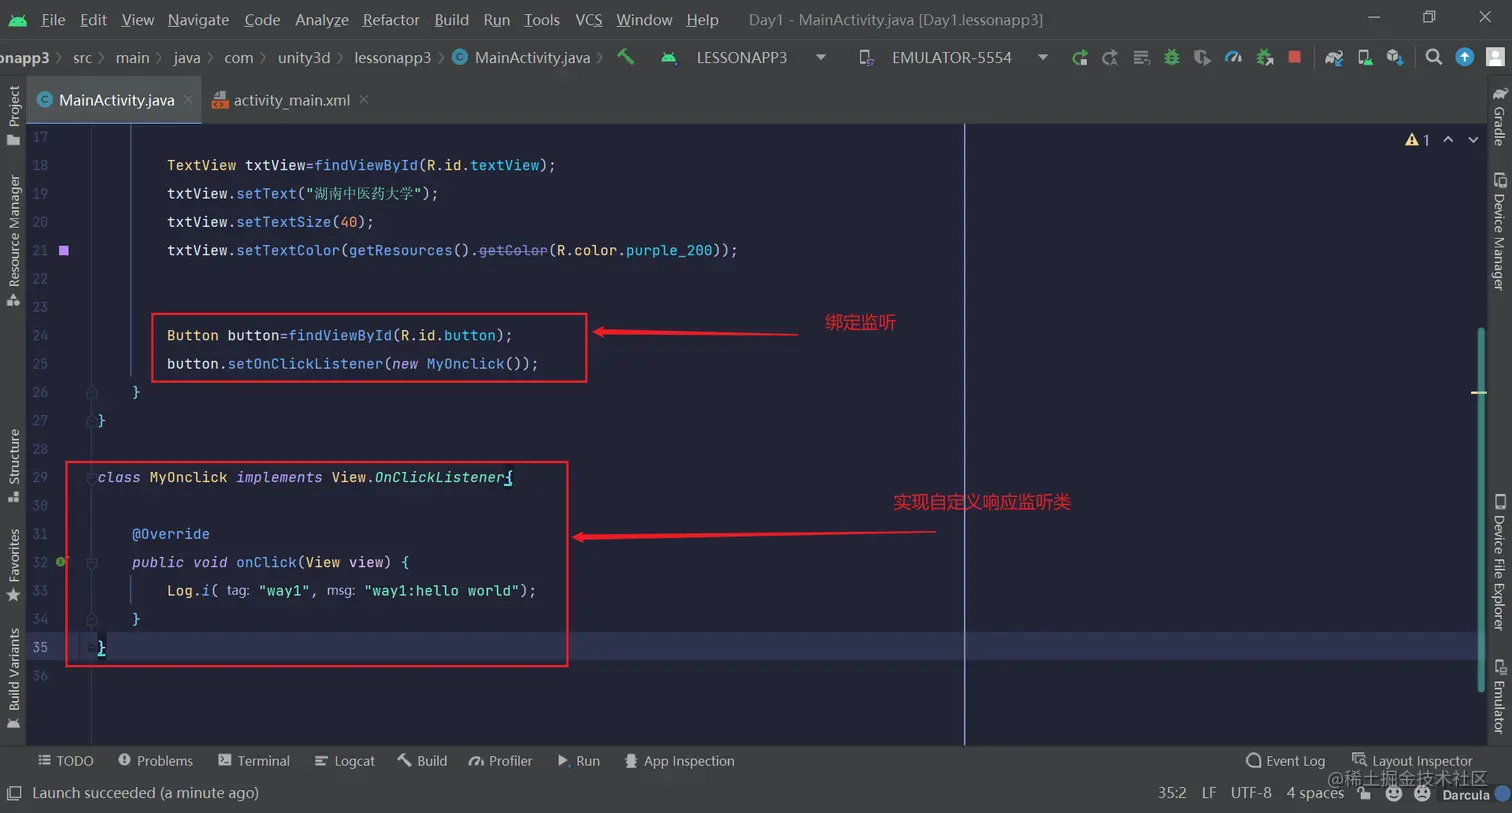Go to previous highlighted error arrow
Viewport: 1512px width, 813px height.
(1448, 140)
